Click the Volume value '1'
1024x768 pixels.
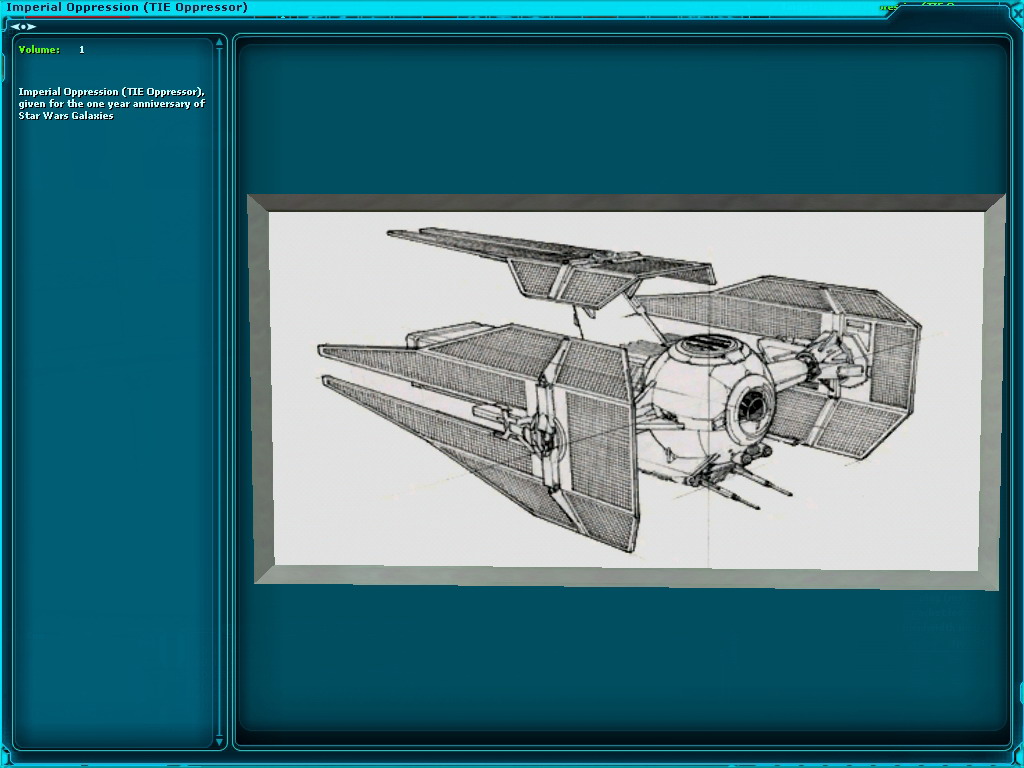82,50
